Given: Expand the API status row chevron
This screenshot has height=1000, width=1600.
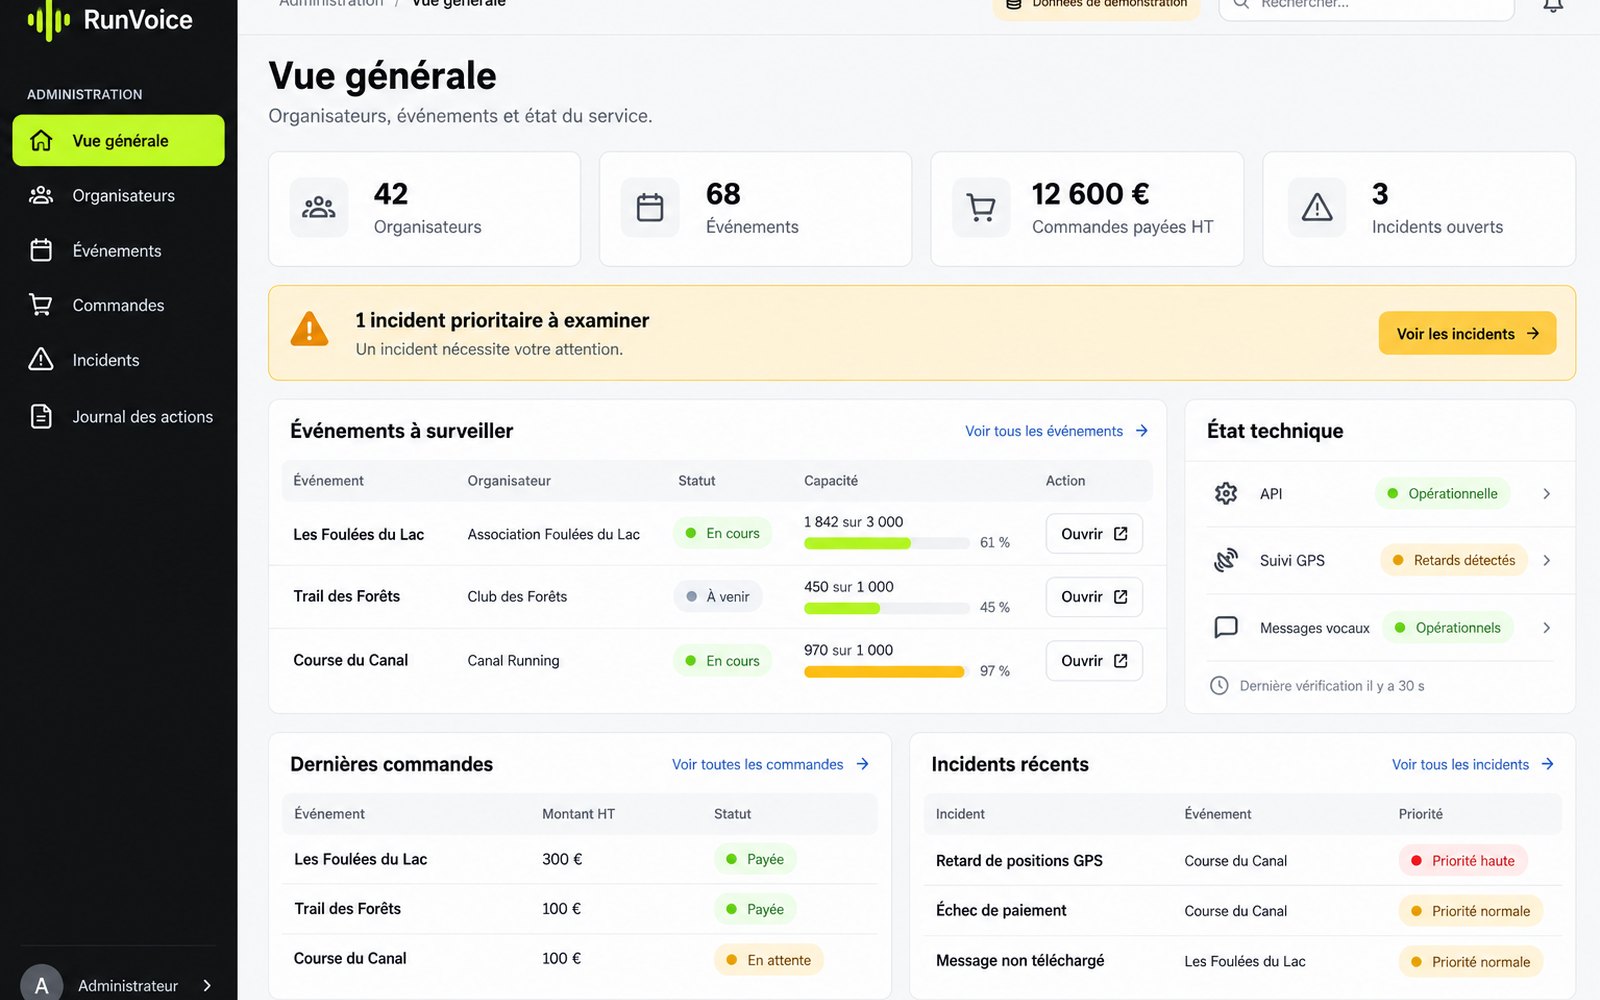Looking at the screenshot, I should coord(1547,494).
